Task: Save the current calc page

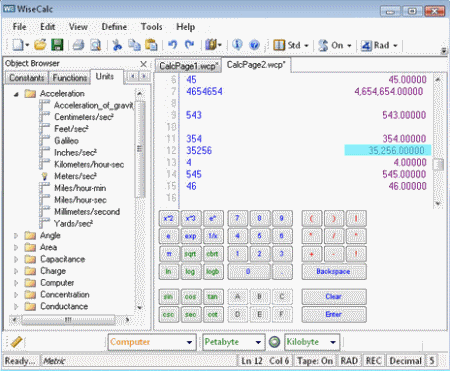Action: point(57,45)
